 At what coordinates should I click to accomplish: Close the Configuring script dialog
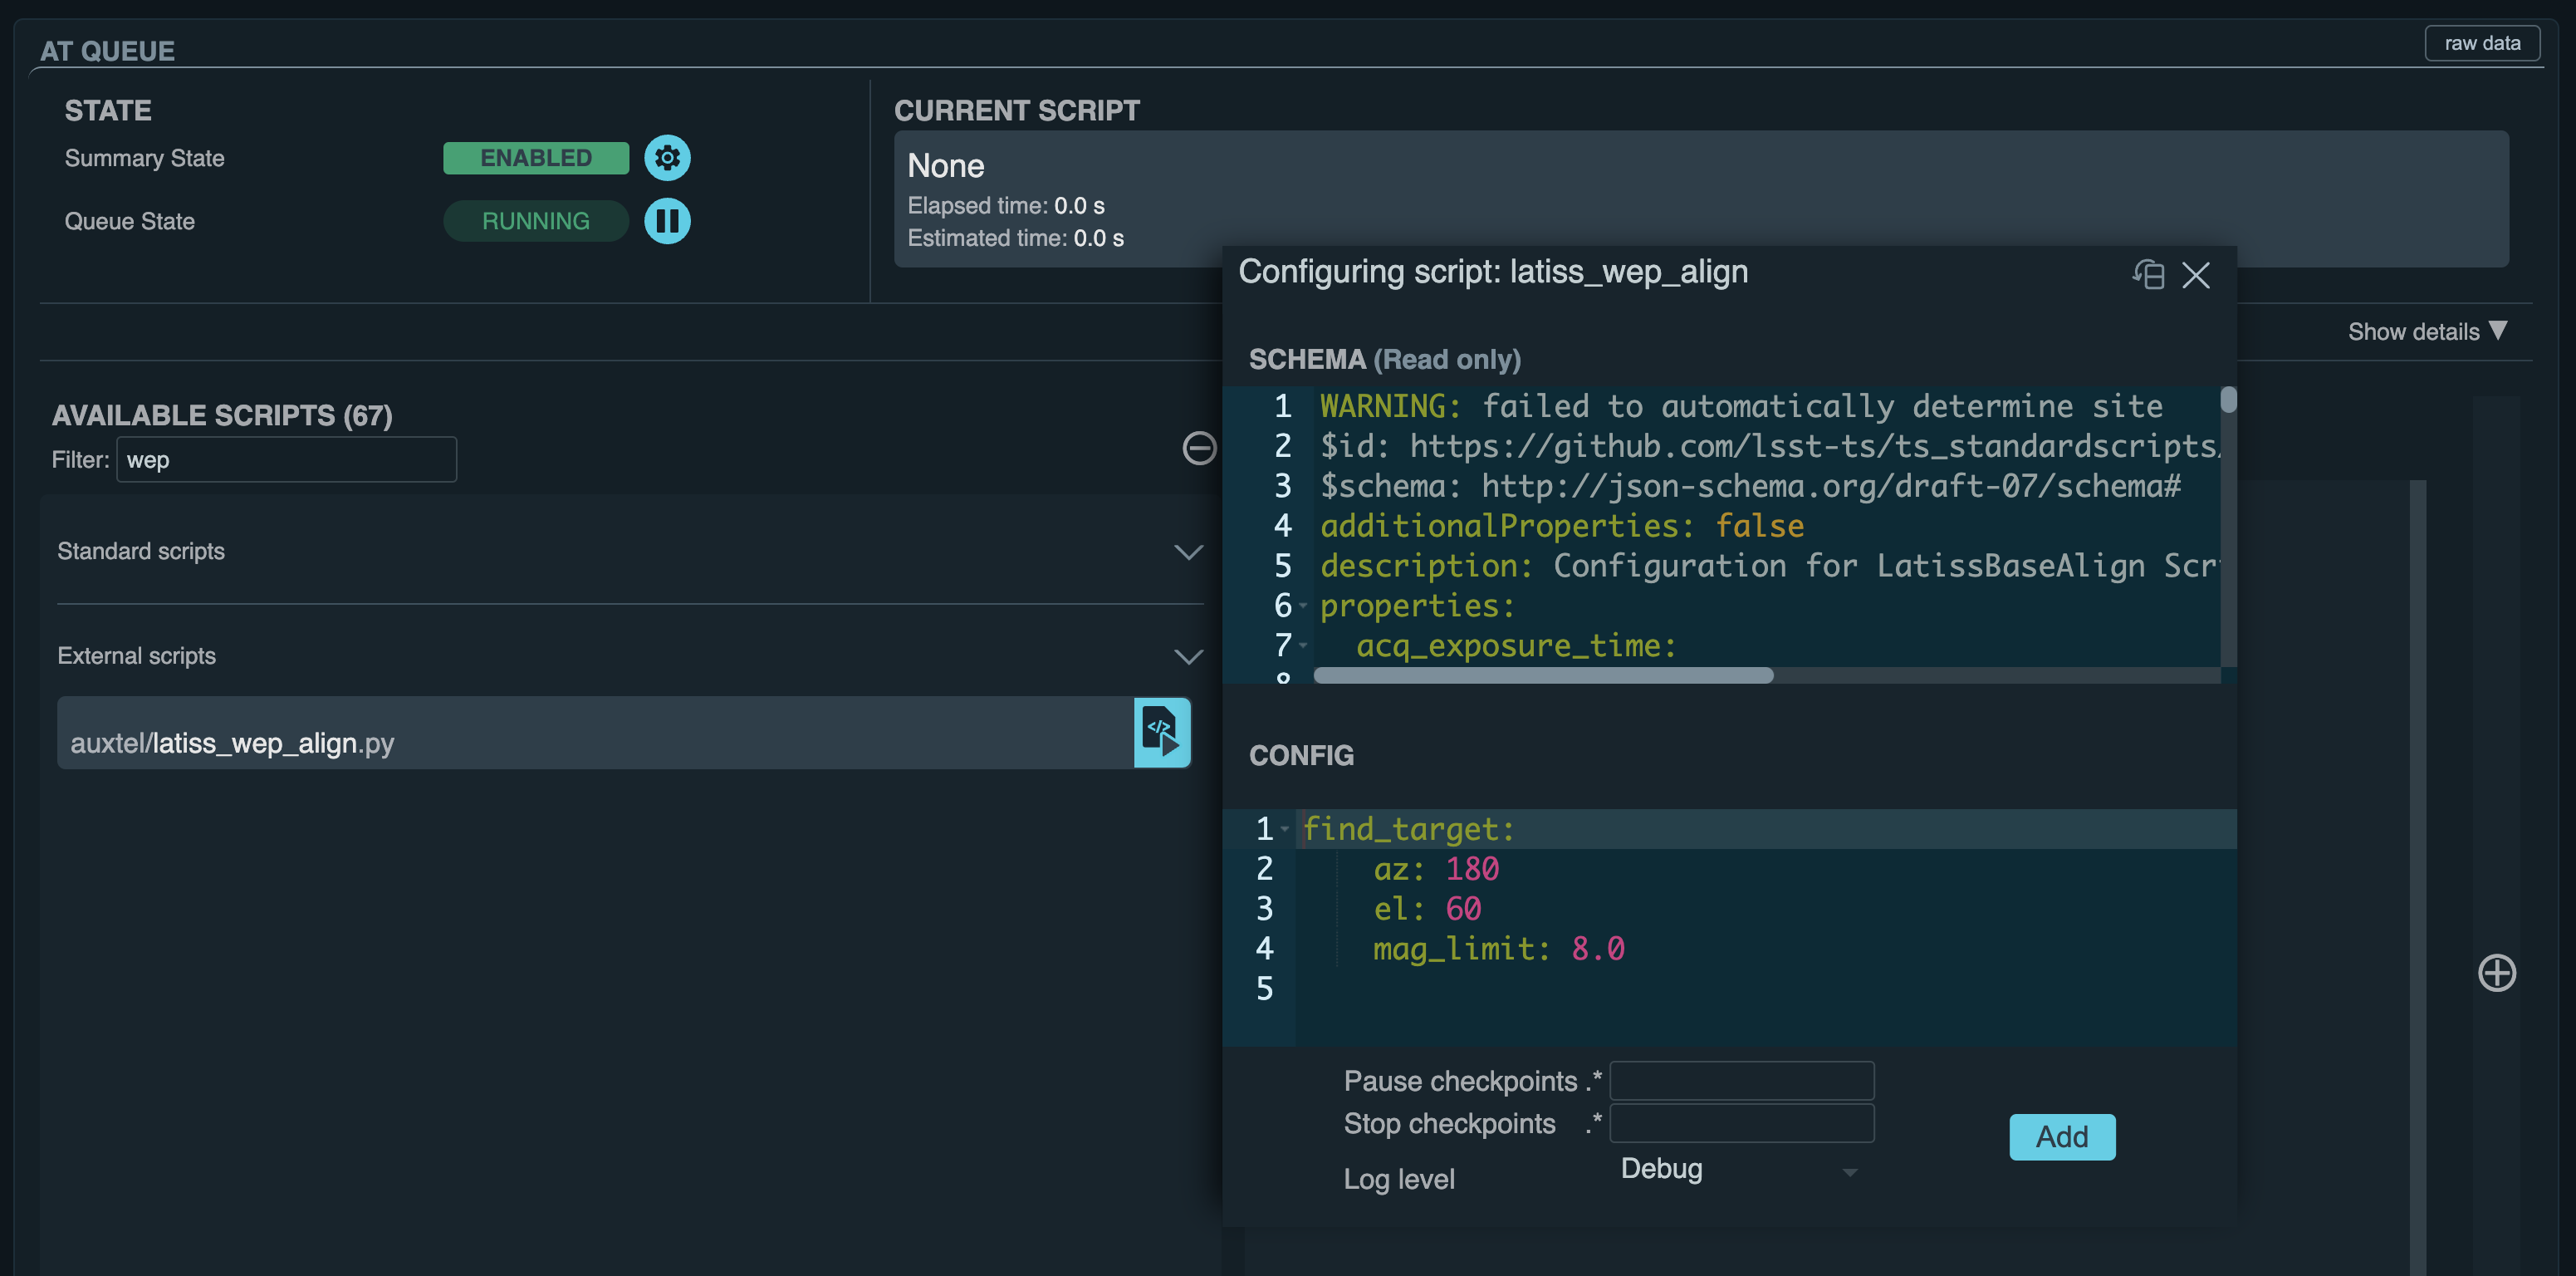coord(2196,275)
